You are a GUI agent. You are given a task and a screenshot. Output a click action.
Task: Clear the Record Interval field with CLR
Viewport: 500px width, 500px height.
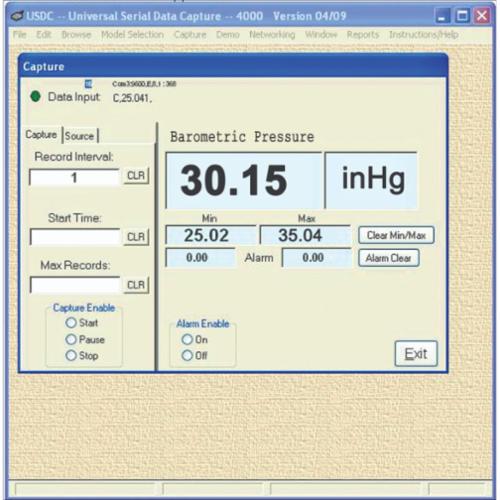[x=136, y=176]
